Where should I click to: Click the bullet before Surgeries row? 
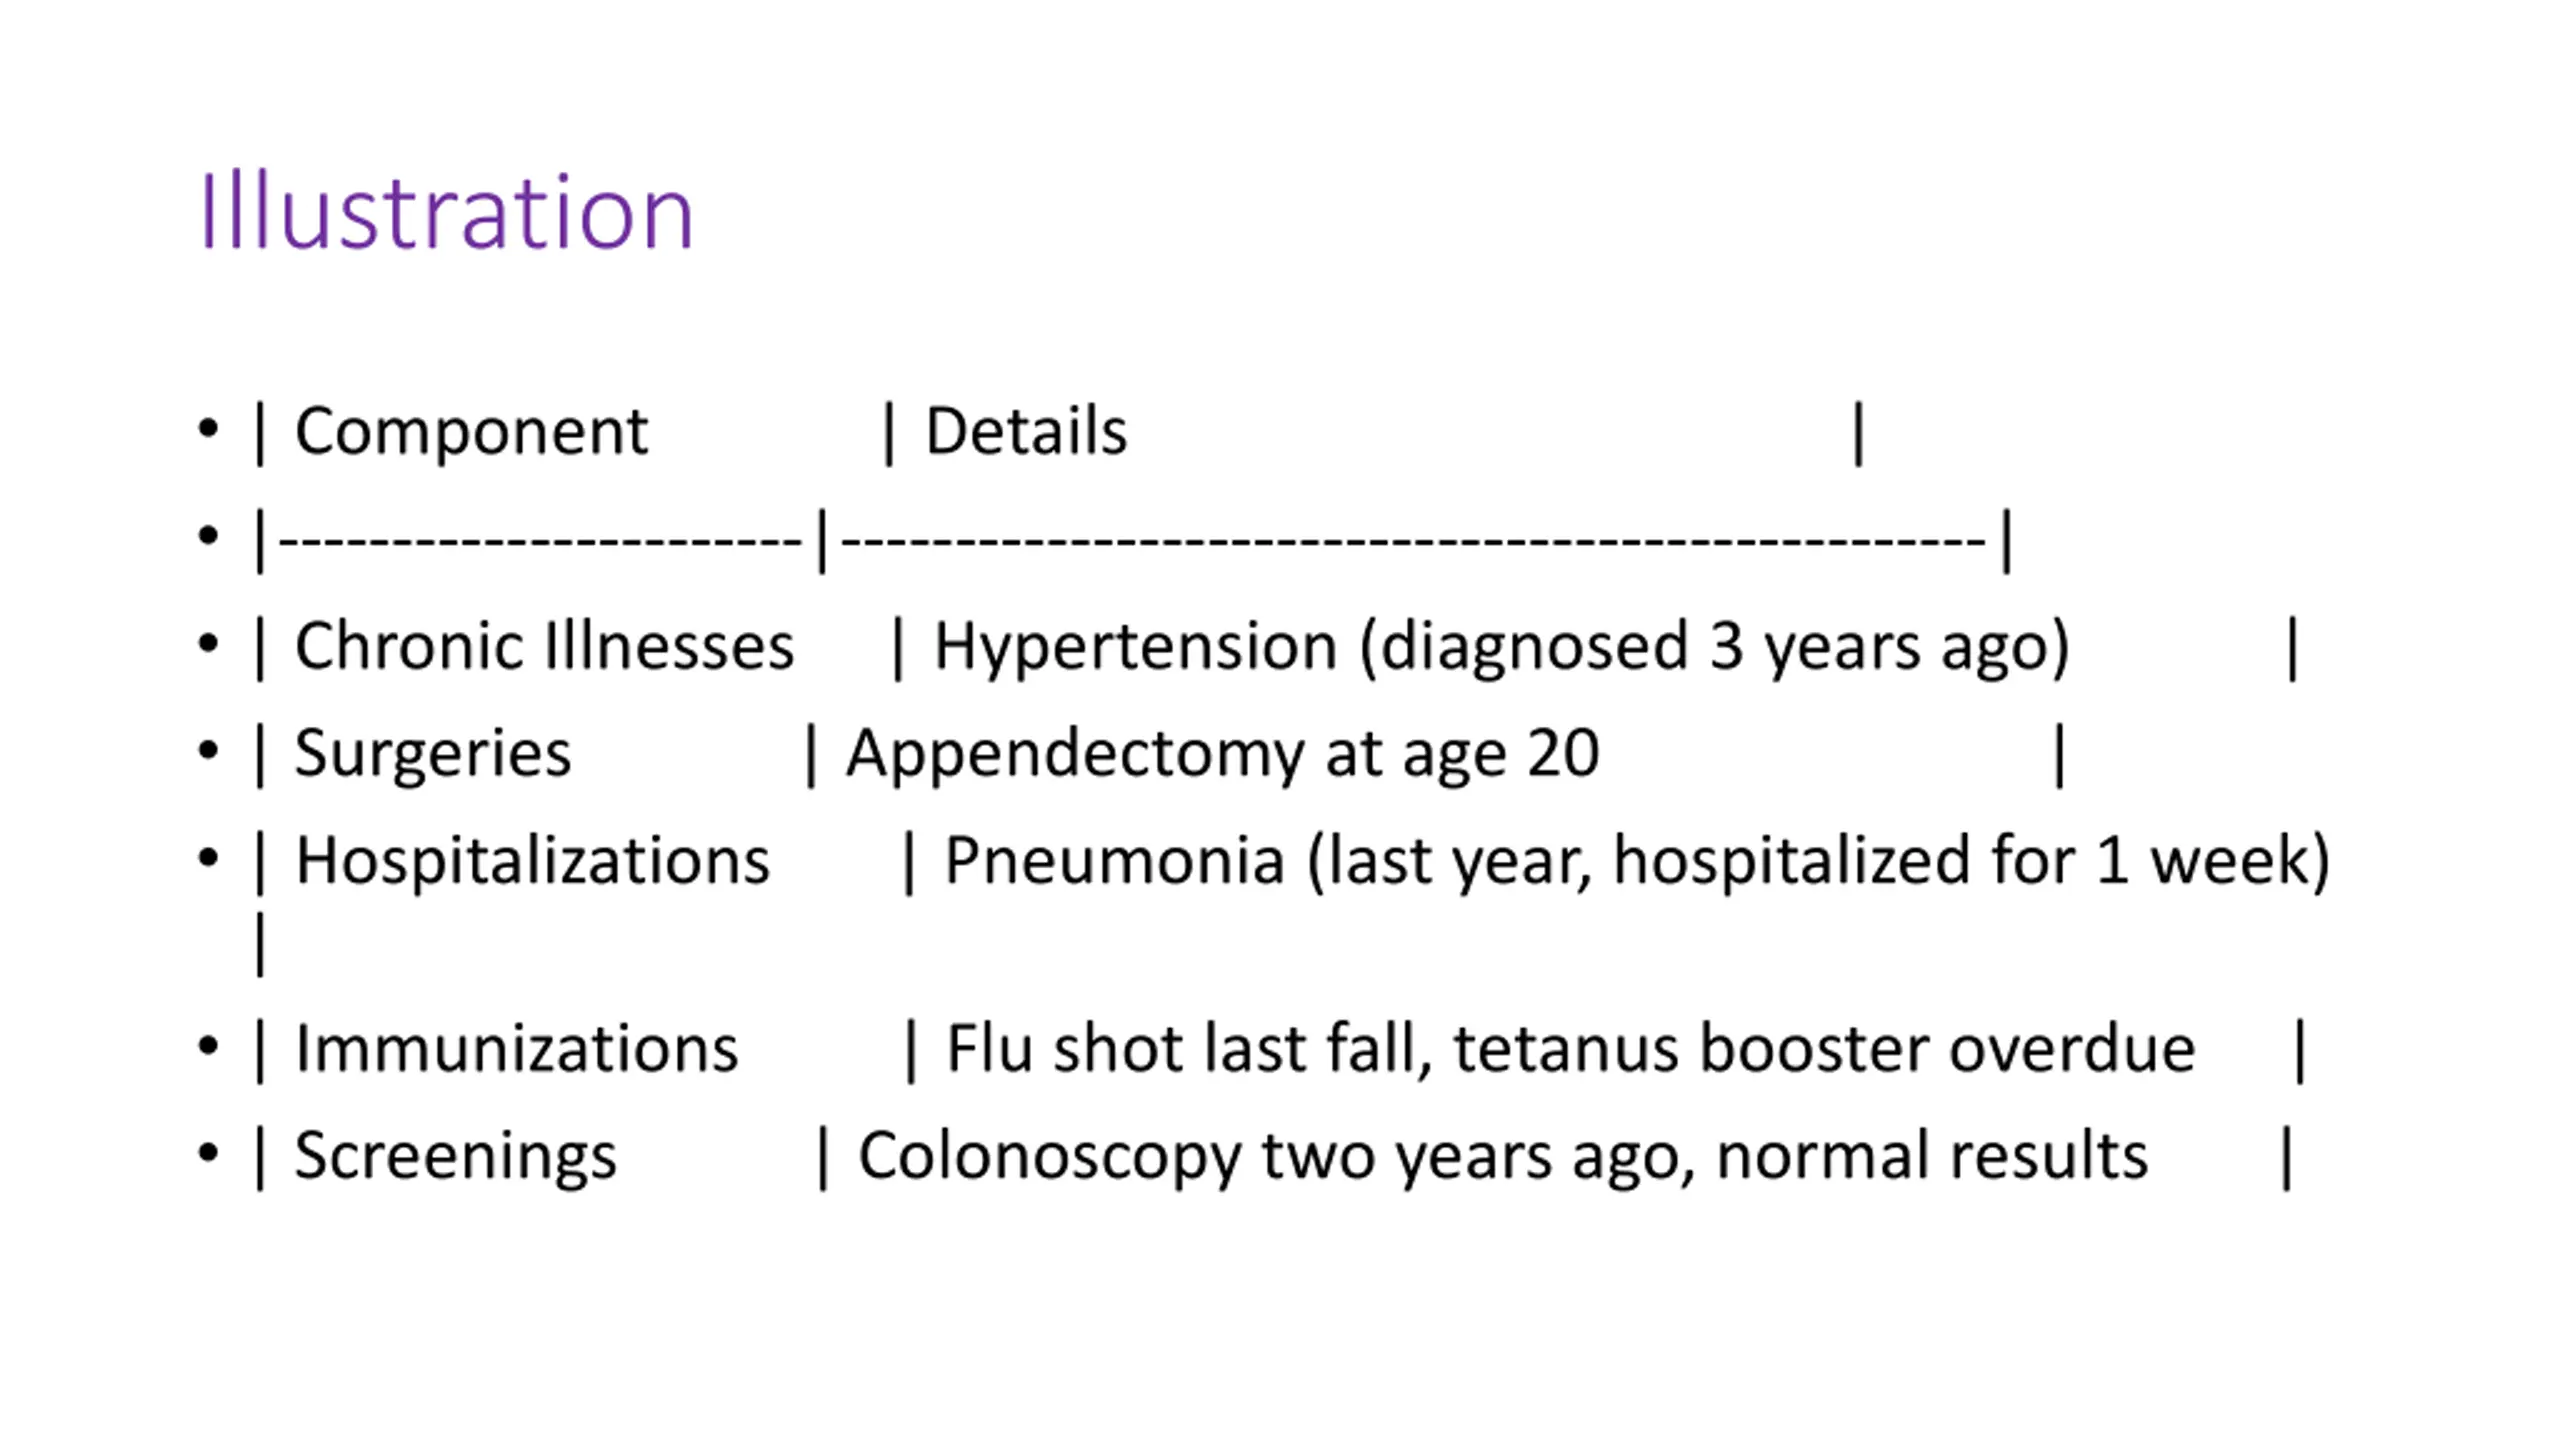[208, 750]
